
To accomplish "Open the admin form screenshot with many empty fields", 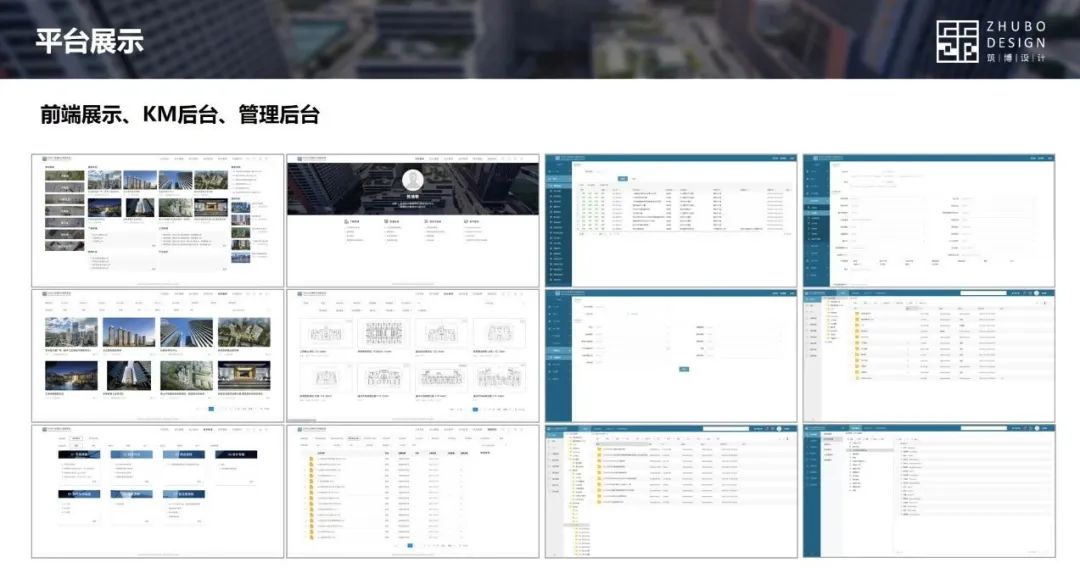I will coord(929,221).
